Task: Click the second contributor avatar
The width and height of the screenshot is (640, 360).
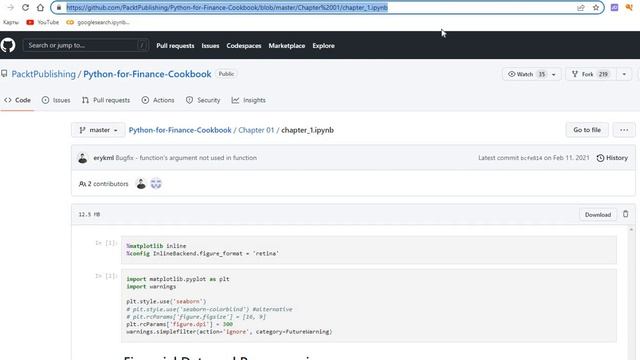Action: [x=156, y=184]
